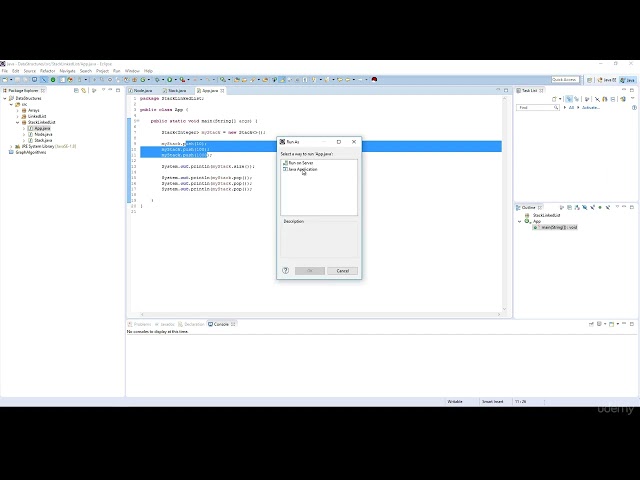Open the Run menu

click(x=117, y=71)
